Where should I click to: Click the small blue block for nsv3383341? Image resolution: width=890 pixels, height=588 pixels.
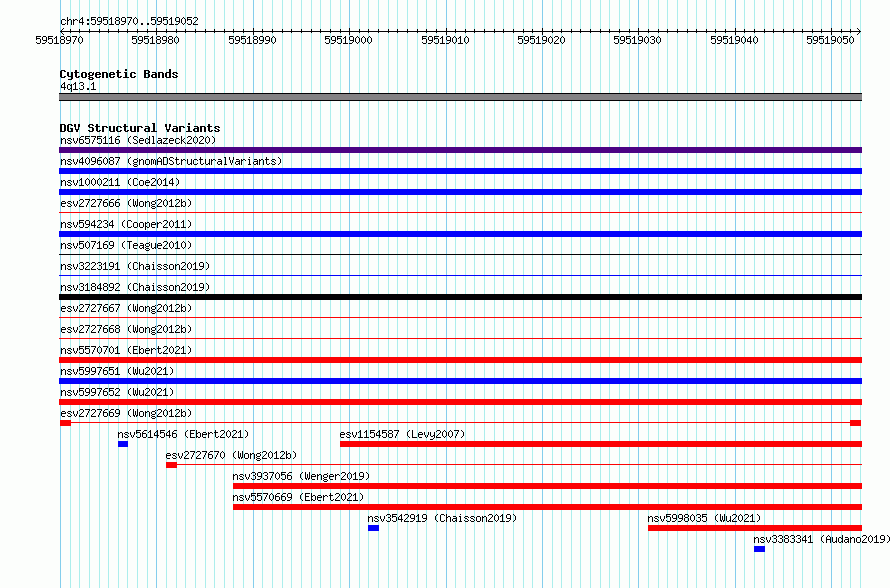pyautogui.click(x=759, y=549)
